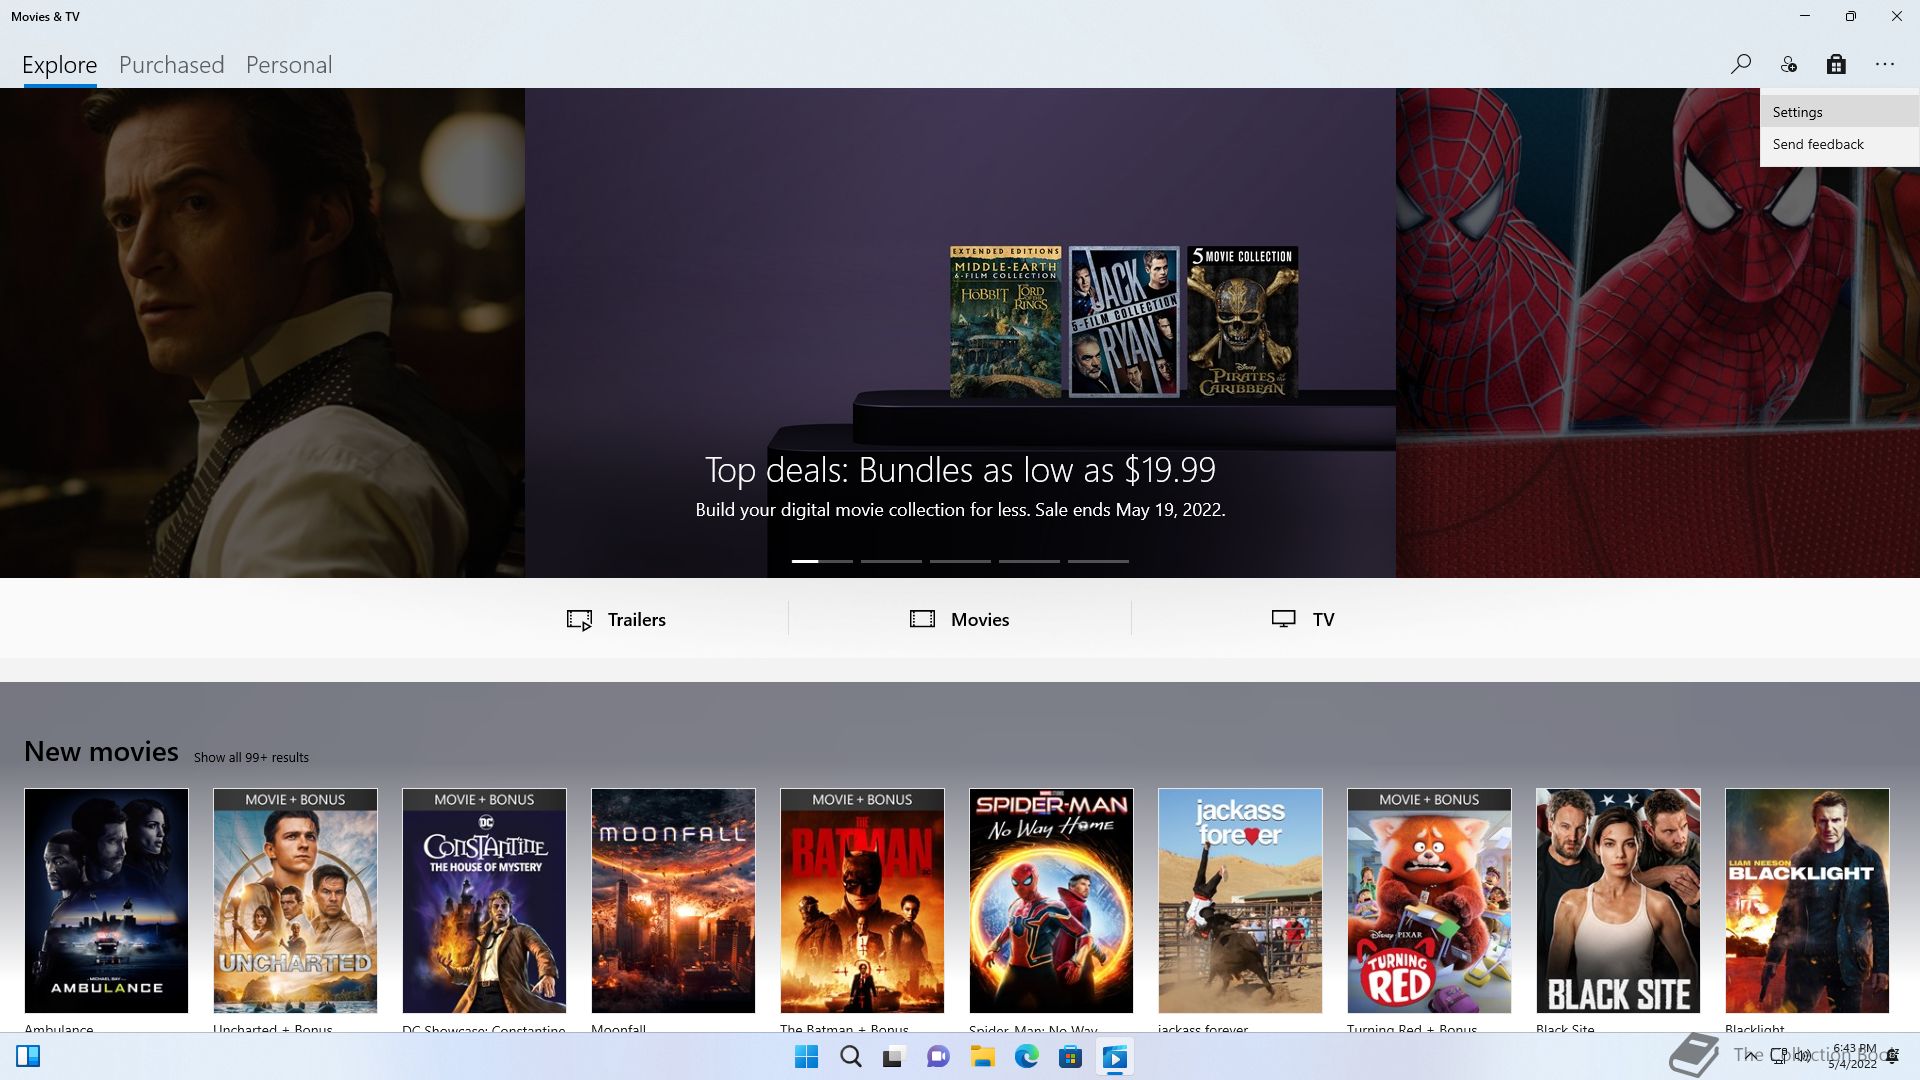Select the fourth carousel slide indicator

coord(1029,561)
